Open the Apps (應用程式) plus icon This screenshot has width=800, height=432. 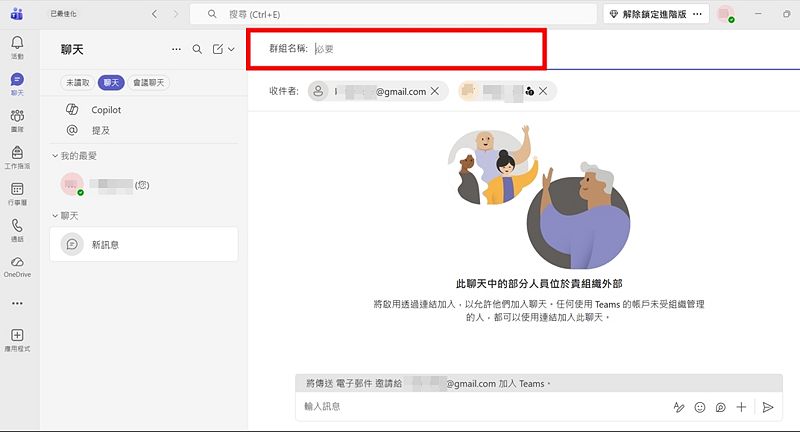point(17,340)
